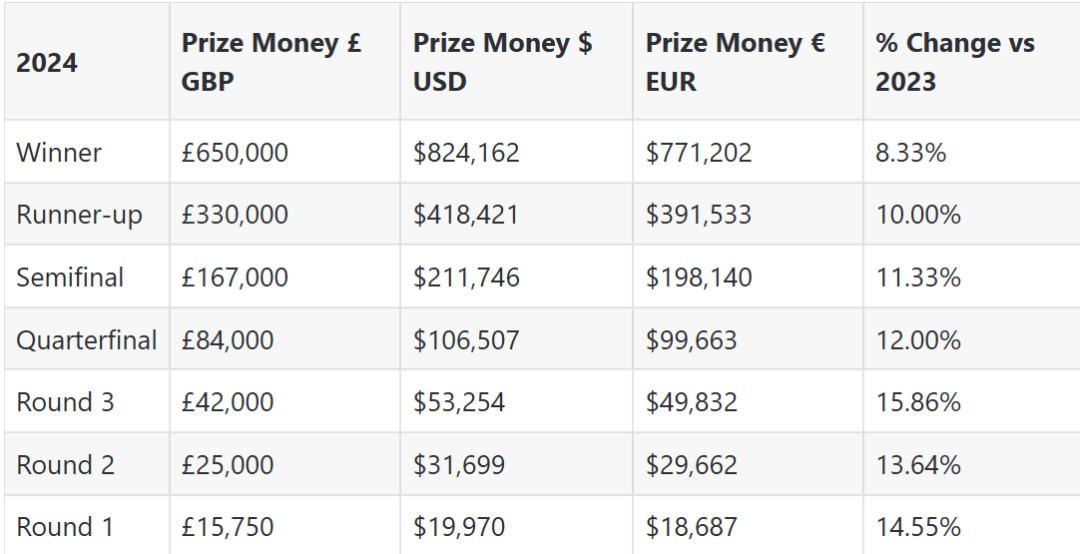This screenshot has height=554, width=1080.
Task: Select the $53,254 cell
Action: point(459,402)
